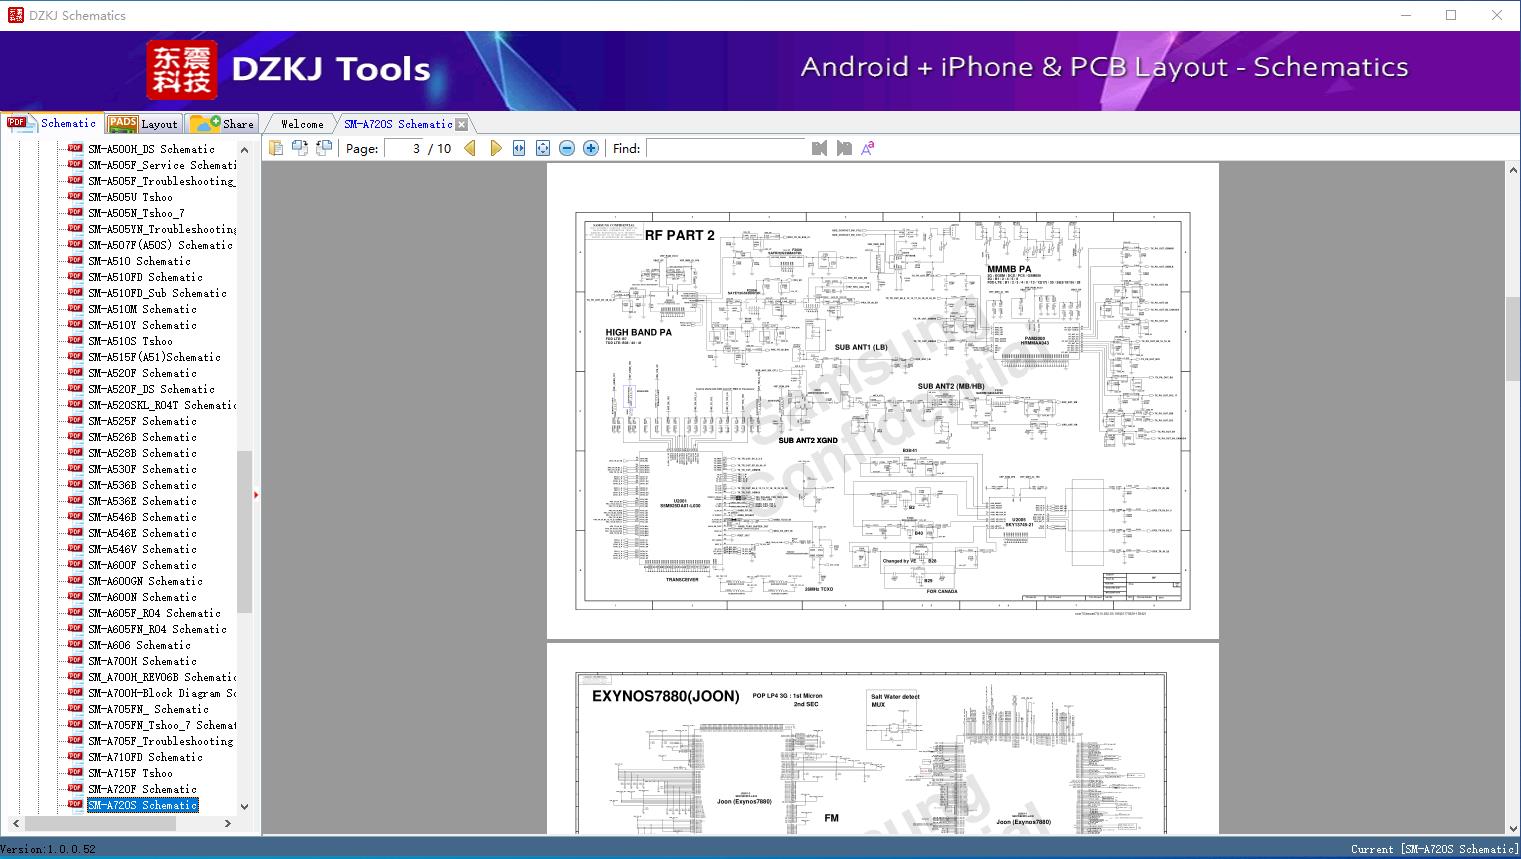
Task: Fit the whole page in view
Action: coord(543,148)
